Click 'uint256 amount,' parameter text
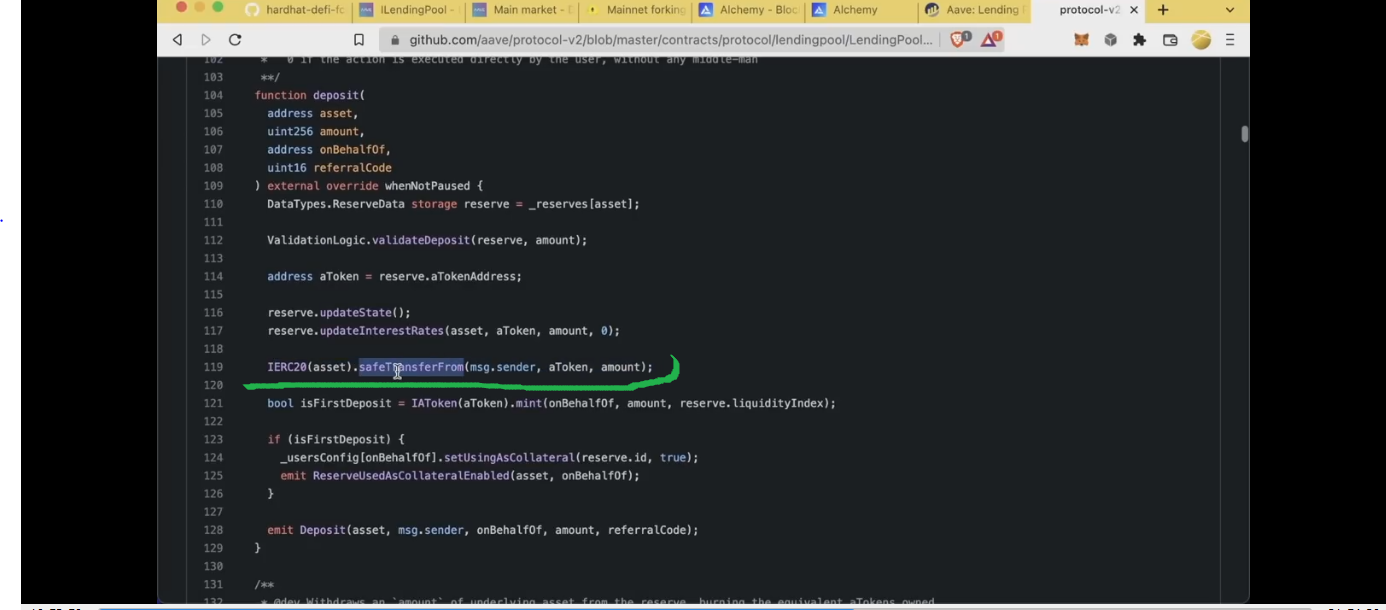The width and height of the screenshot is (1386, 610). (x=316, y=132)
